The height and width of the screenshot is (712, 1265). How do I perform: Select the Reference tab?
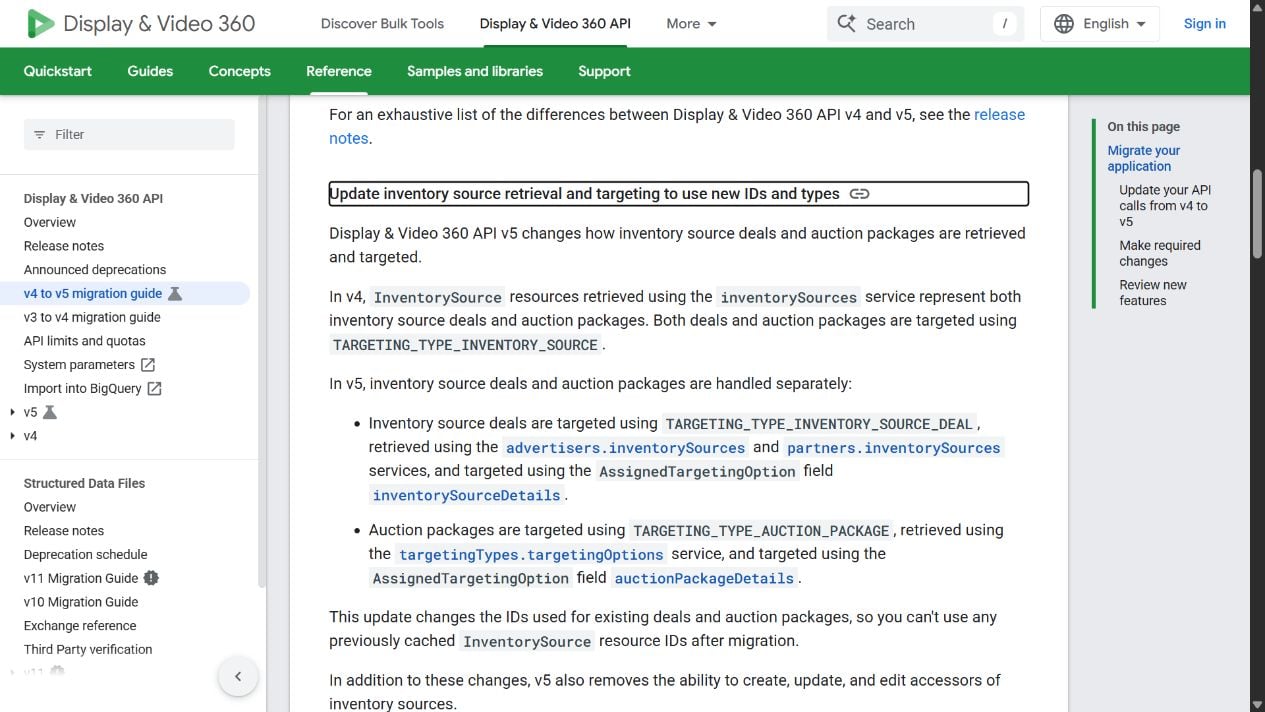[339, 71]
